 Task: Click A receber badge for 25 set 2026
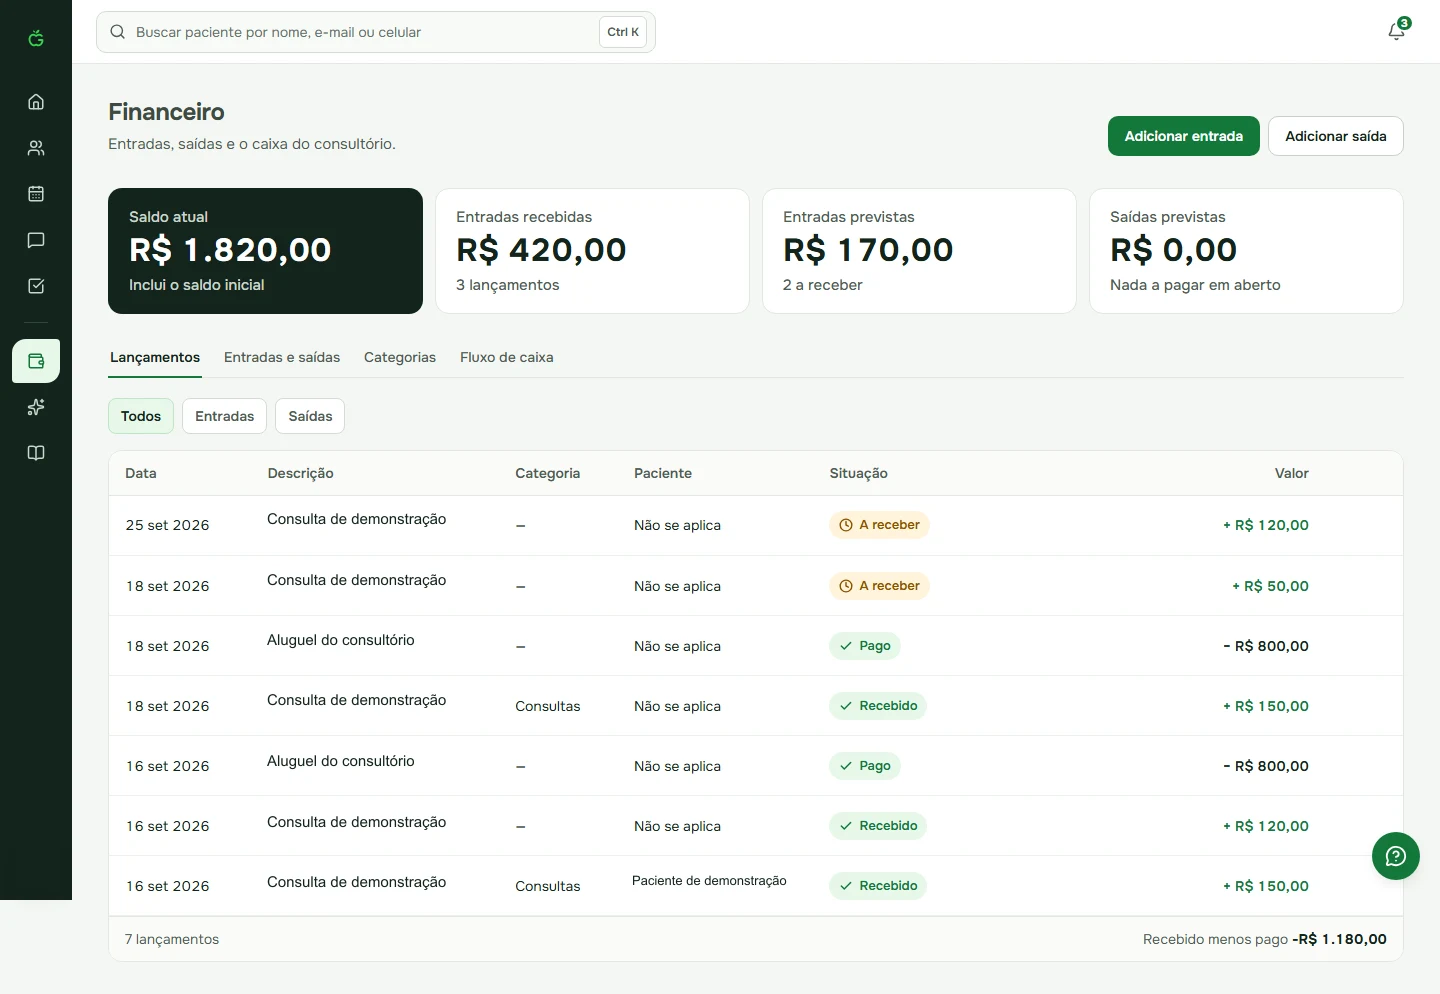pyautogui.click(x=879, y=525)
